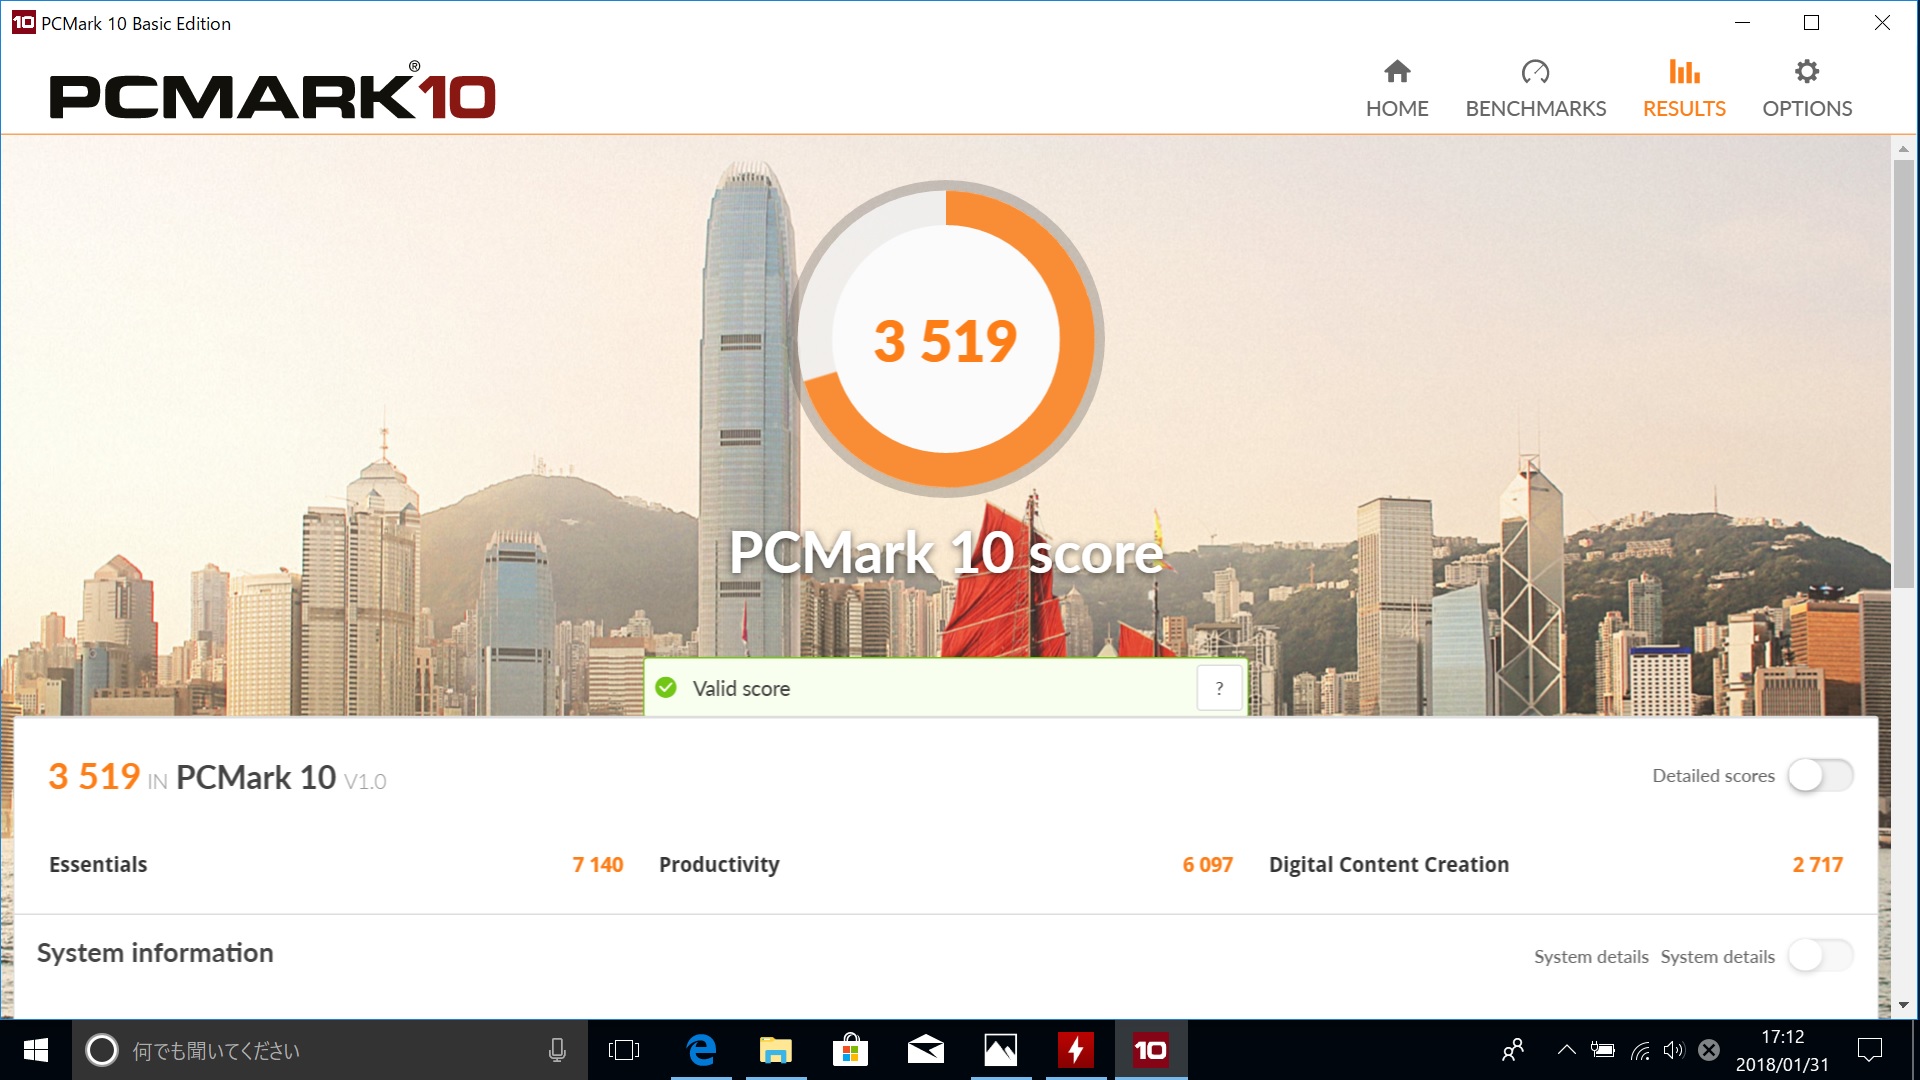
Task: Click the Productivity score 6 097
Action: (1207, 864)
